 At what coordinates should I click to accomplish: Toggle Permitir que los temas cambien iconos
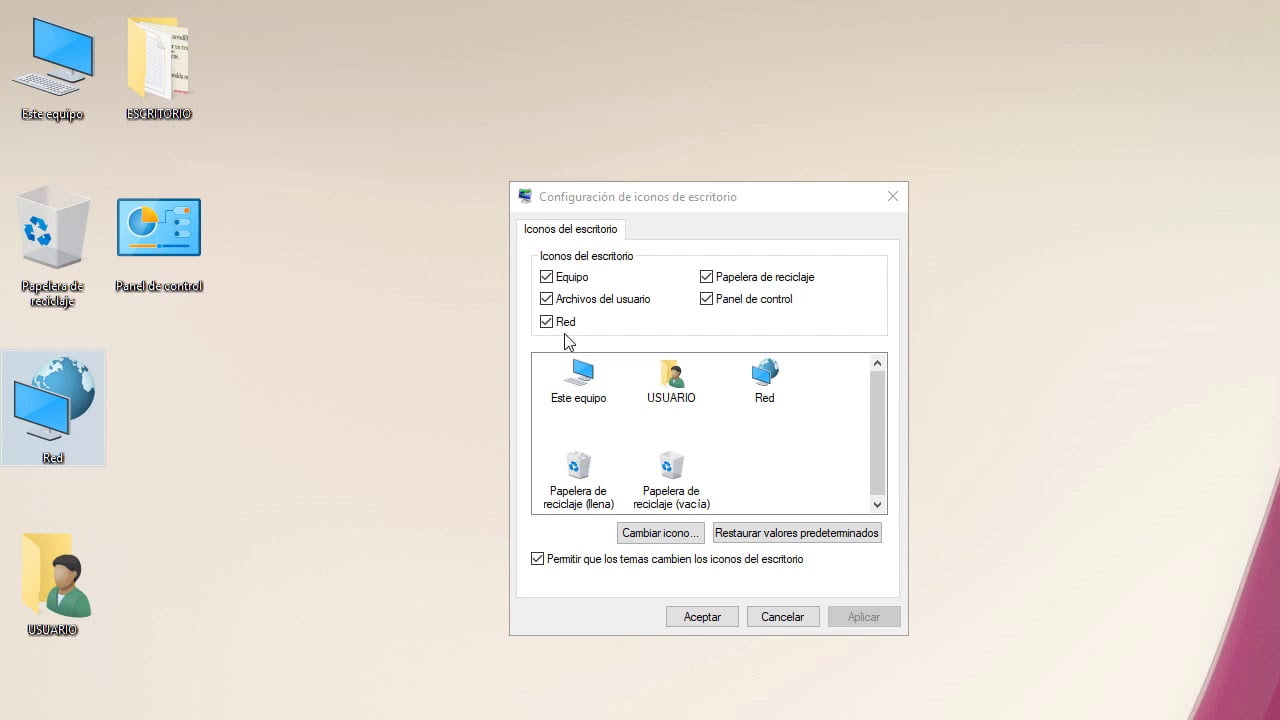click(x=537, y=559)
